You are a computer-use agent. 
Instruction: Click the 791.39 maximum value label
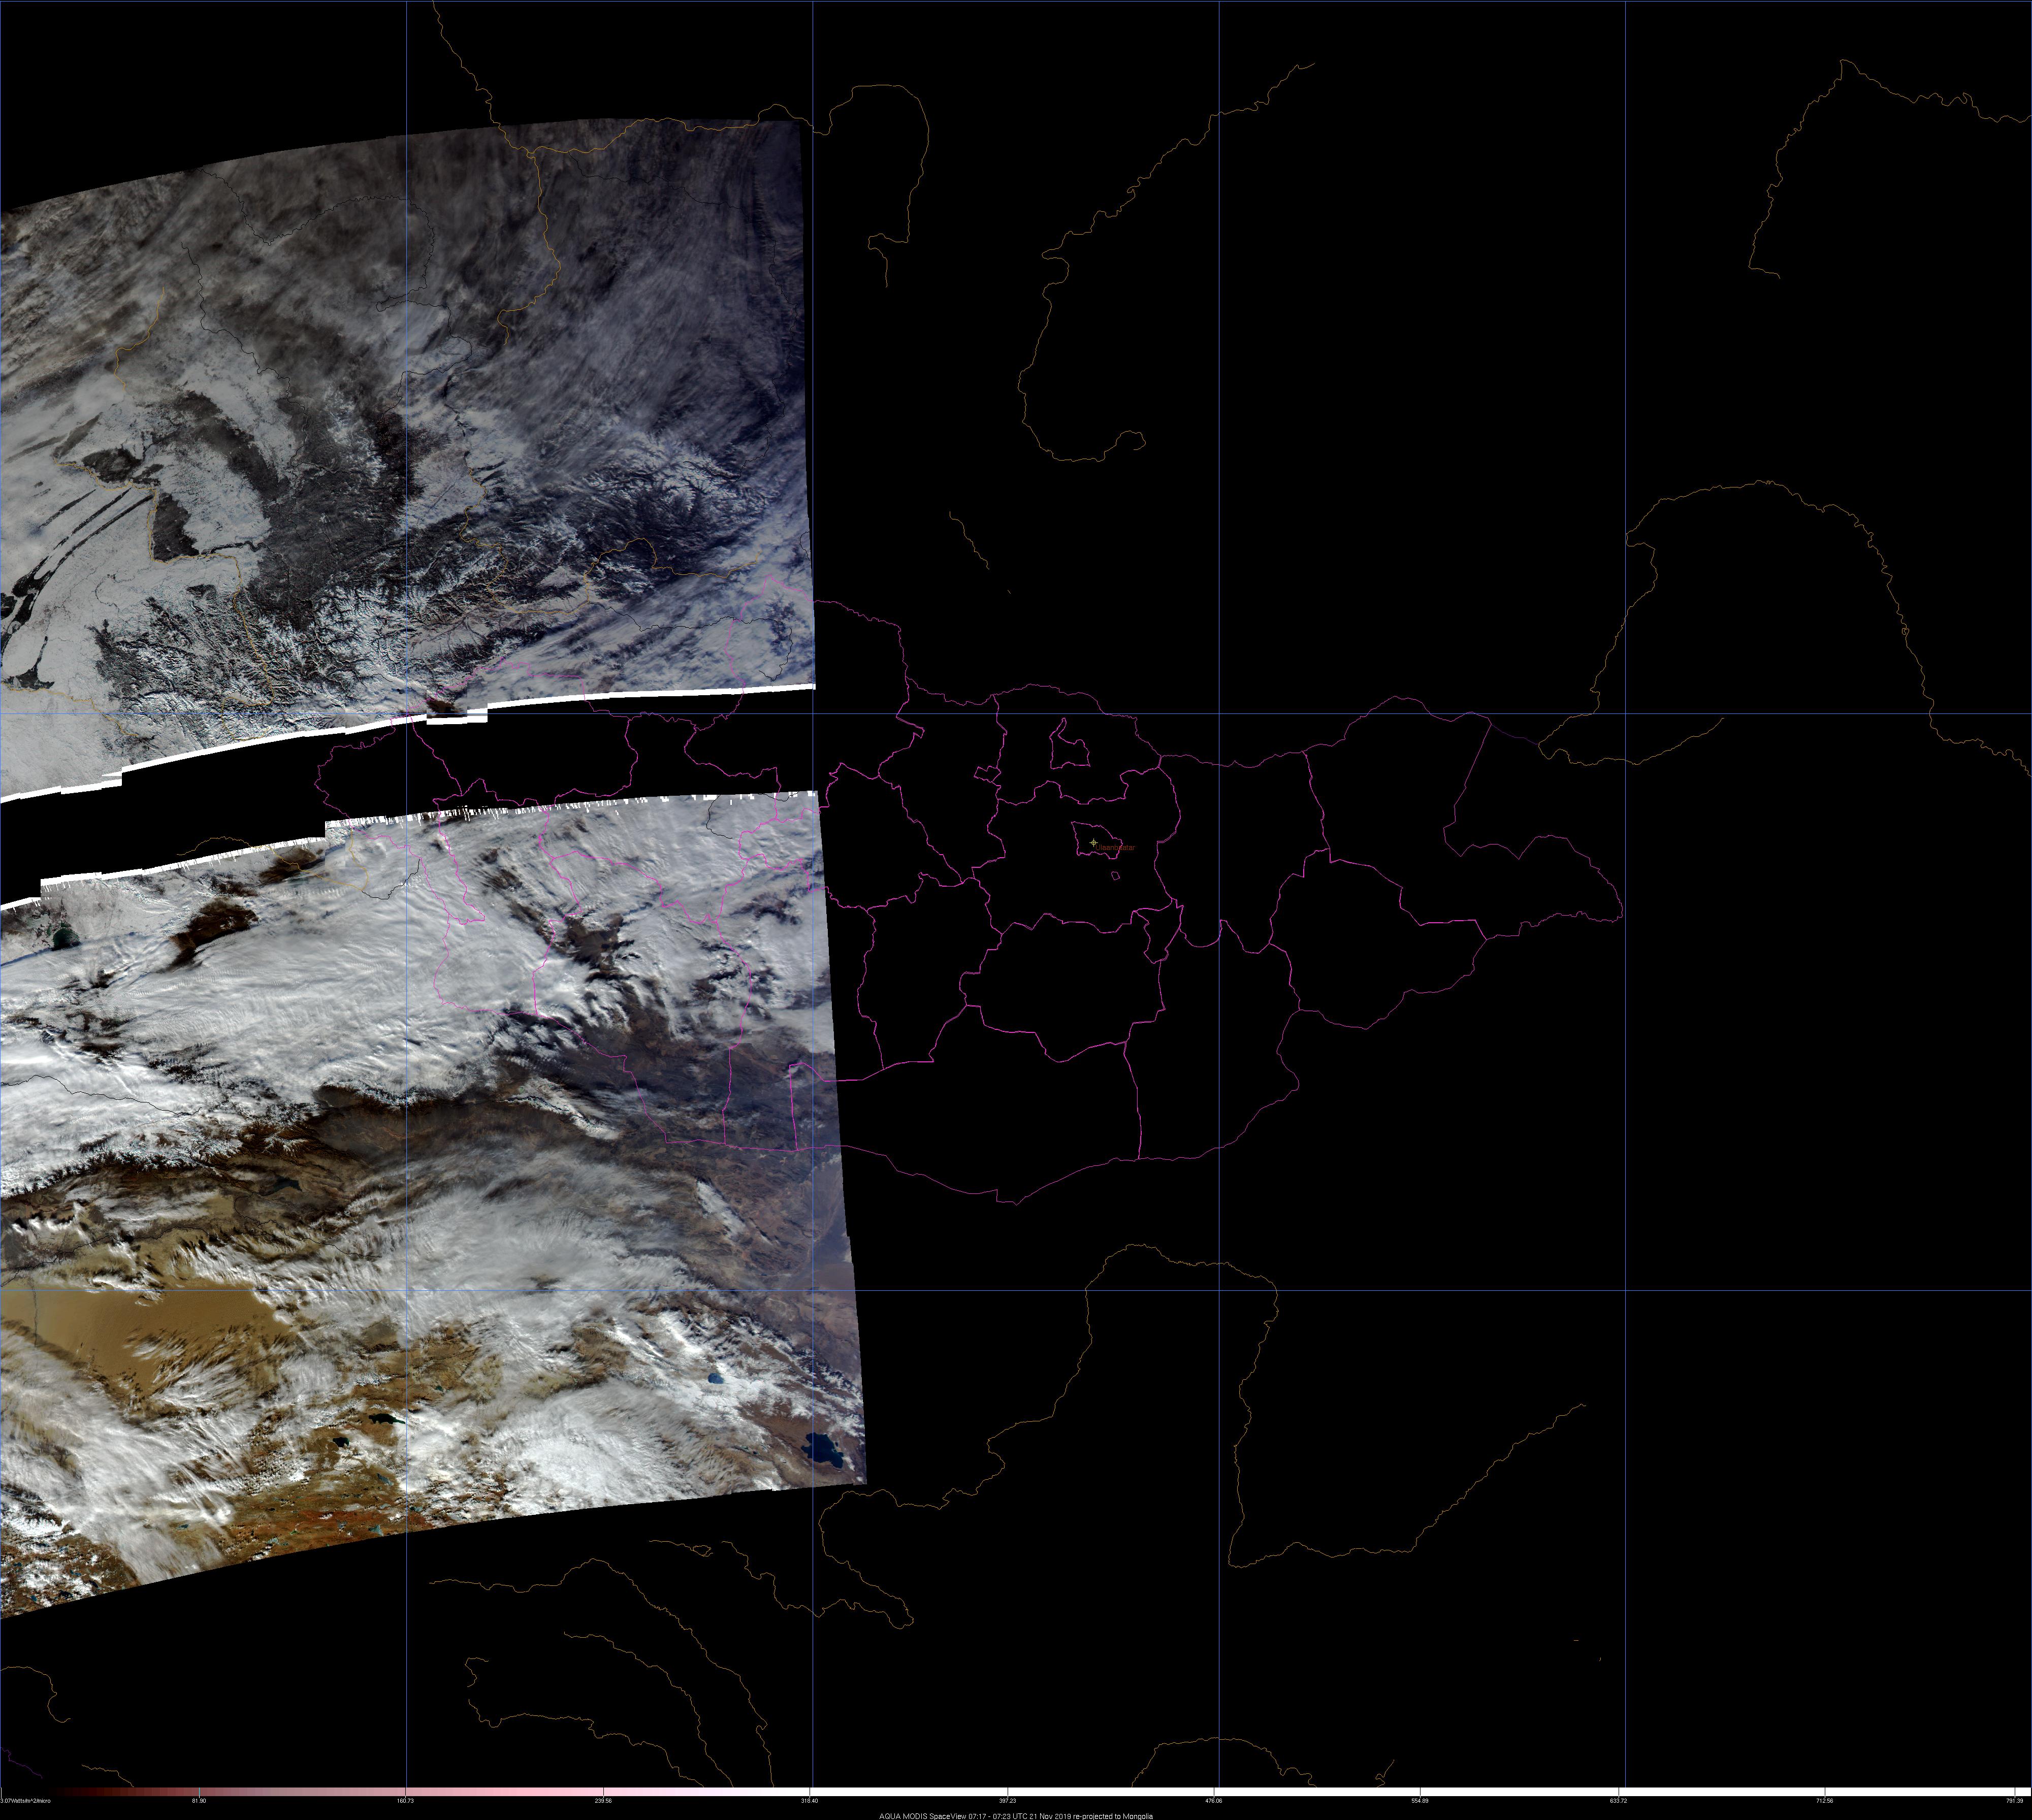tap(2016, 1801)
